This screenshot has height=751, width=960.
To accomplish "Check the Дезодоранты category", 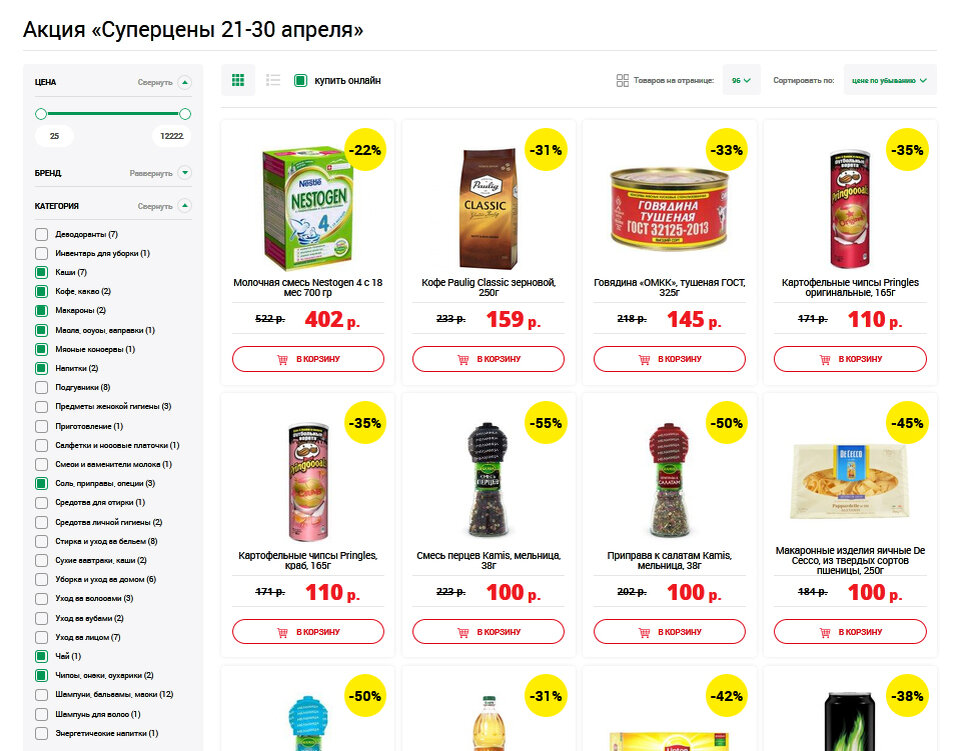I will coord(41,234).
